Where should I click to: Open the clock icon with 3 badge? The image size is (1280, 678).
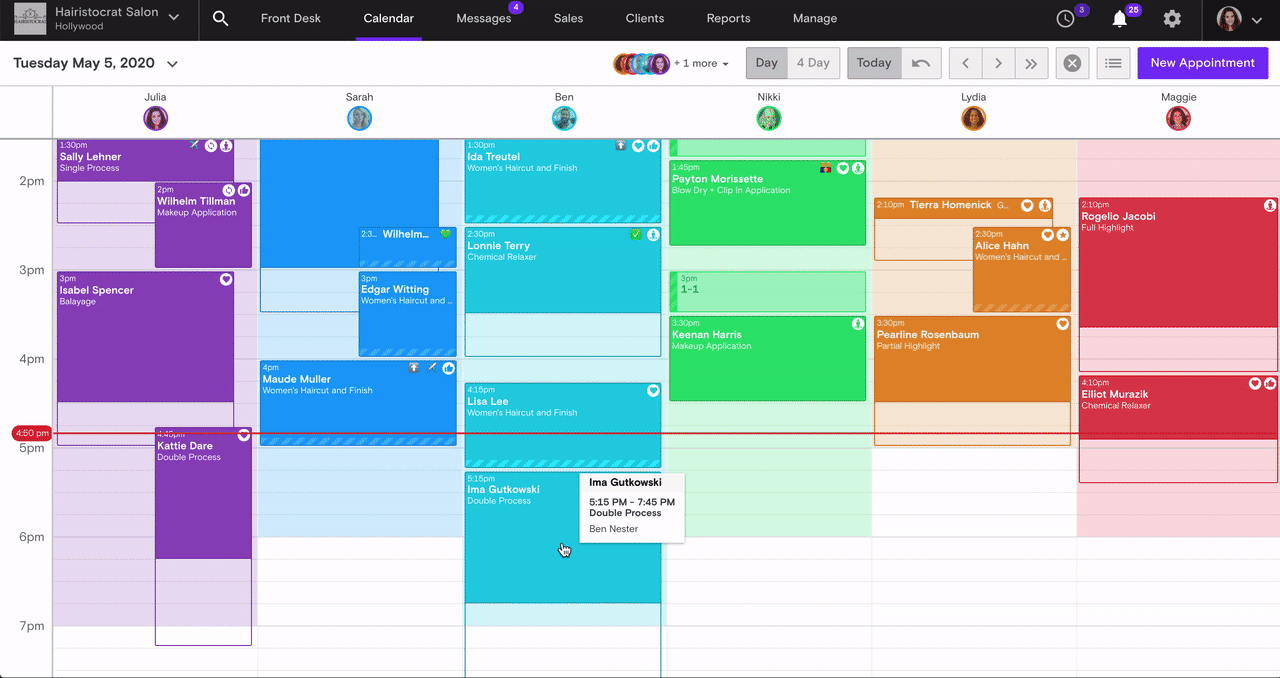click(1066, 19)
